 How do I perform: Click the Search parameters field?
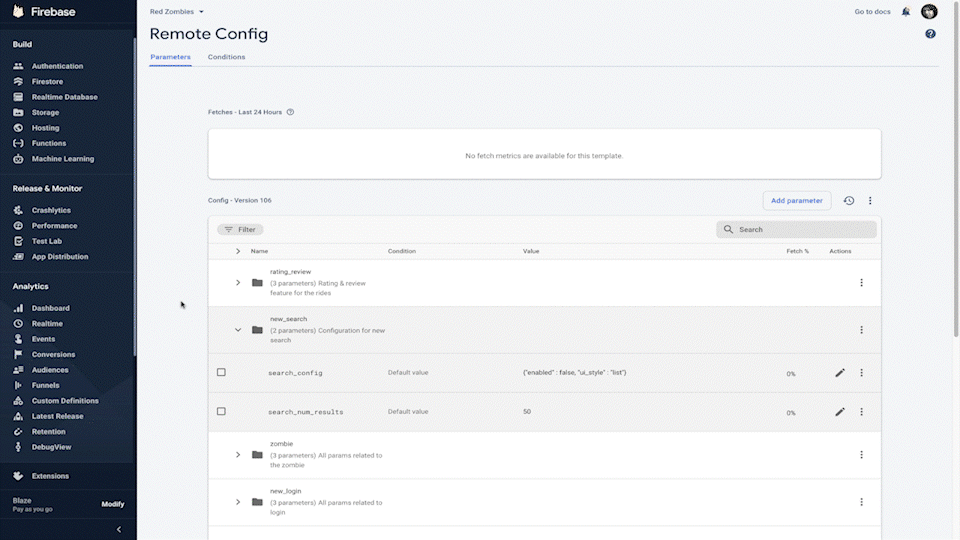[x=796, y=230]
